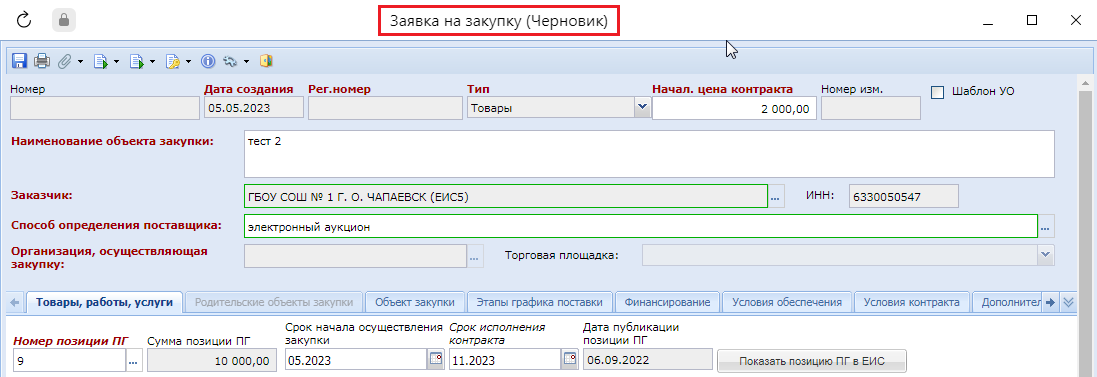Click the ИНН field 6330050547
The image size is (1097, 377).
(x=903, y=197)
